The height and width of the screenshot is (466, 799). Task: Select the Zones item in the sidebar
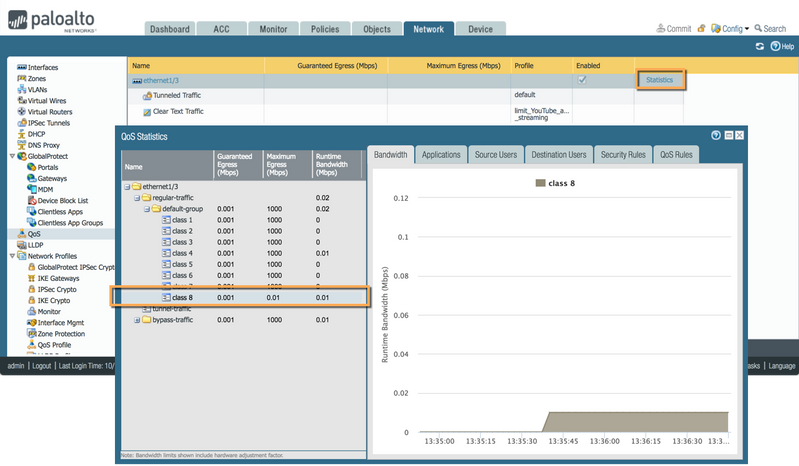(36, 78)
